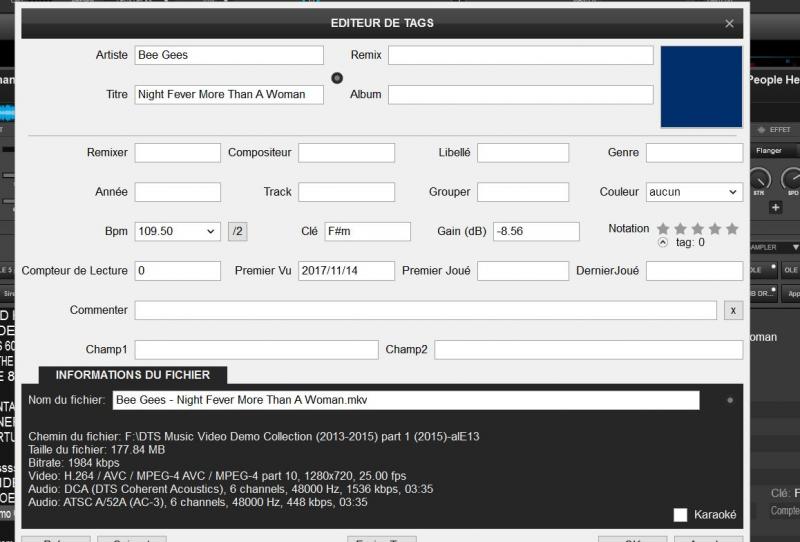Image resolution: width=800 pixels, height=542 pixels.
Task: Click the Premier Vu date field
Action: (346, 270)
